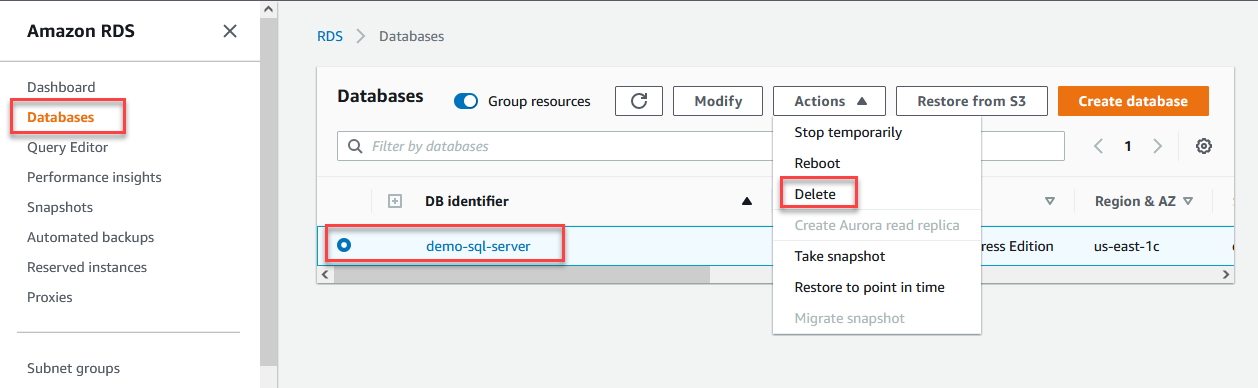Screen dimensions: 1258x388
Task: Focus the Filter by databases field
Action: pos(700,146)
